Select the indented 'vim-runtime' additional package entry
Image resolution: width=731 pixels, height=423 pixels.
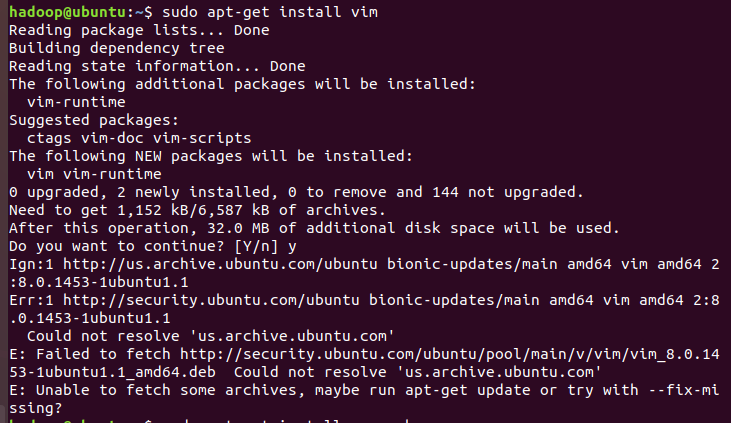[76, 102]
